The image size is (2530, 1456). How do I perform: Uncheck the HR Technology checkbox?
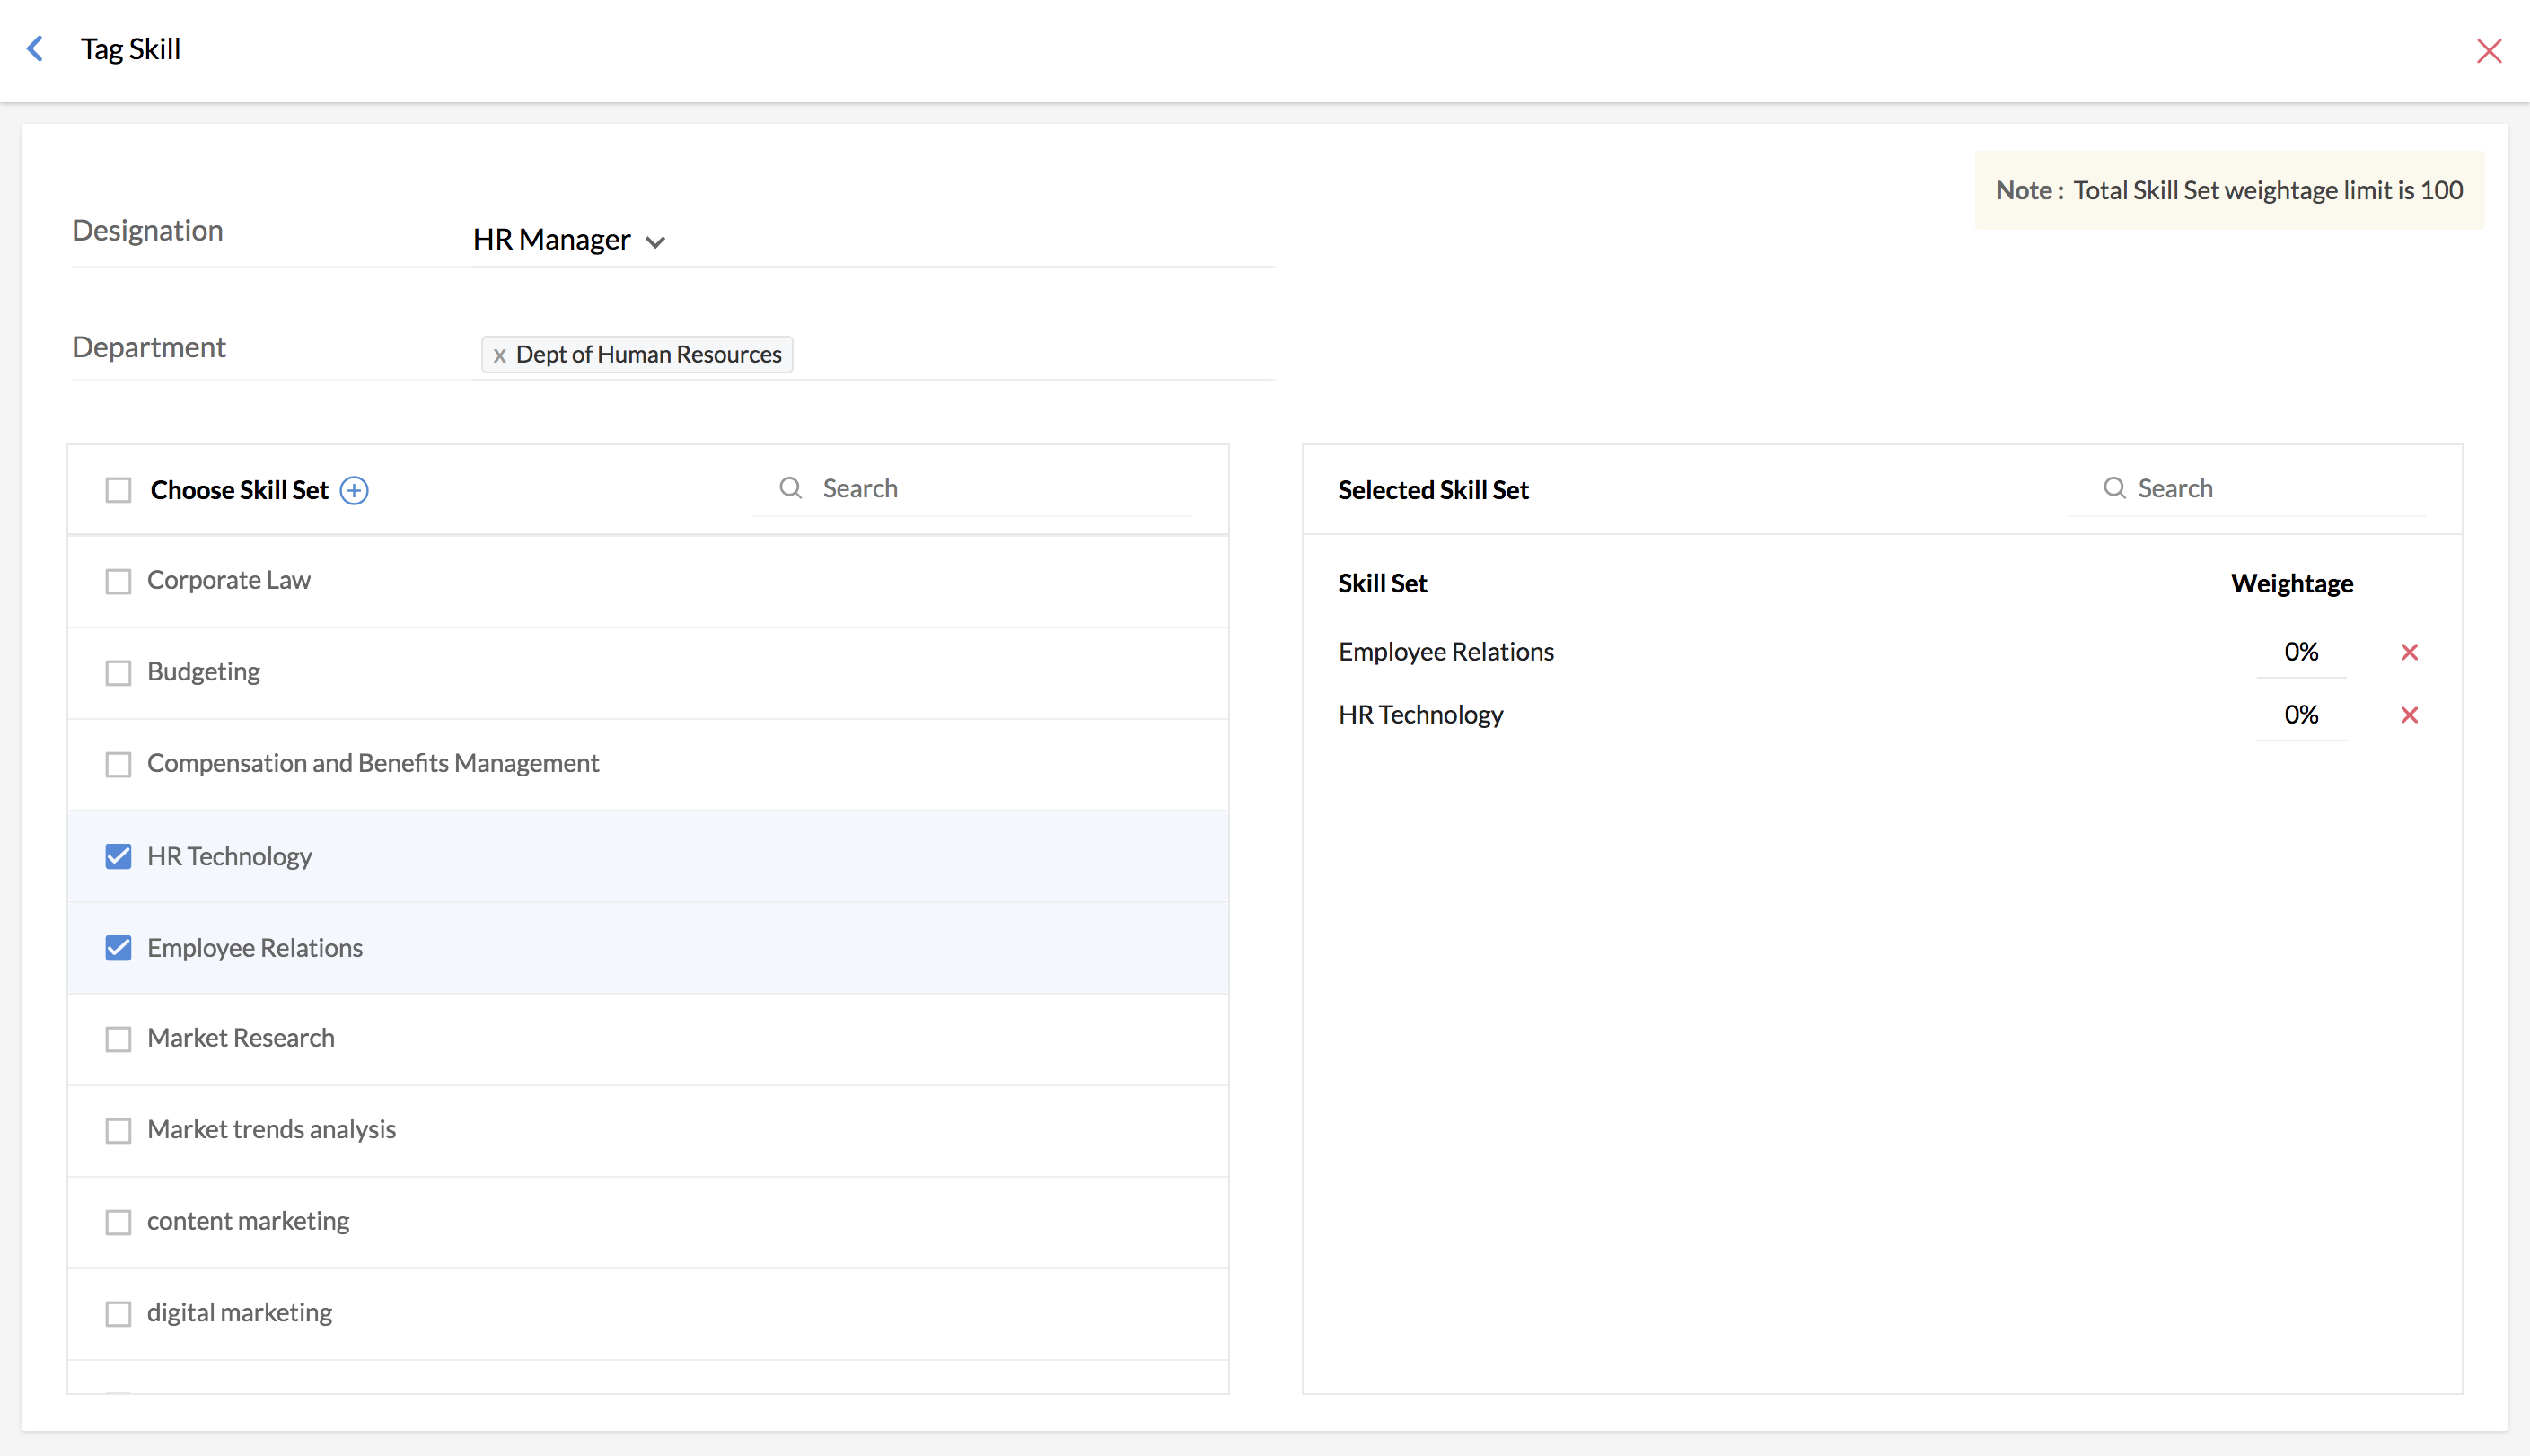click(118, 856)
